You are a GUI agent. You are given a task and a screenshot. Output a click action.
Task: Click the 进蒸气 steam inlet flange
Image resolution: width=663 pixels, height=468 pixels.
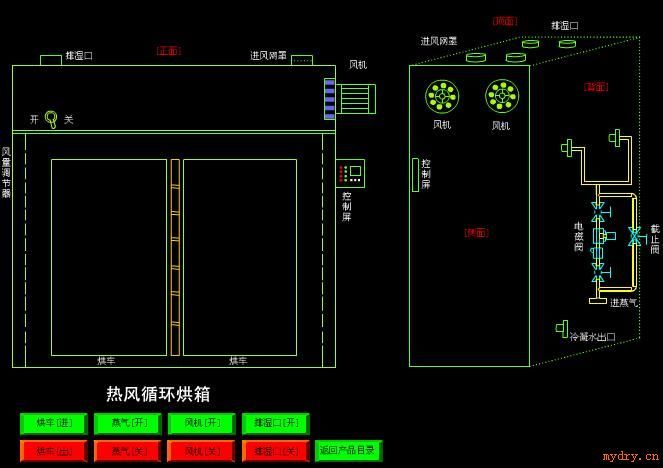pos(598,301)
